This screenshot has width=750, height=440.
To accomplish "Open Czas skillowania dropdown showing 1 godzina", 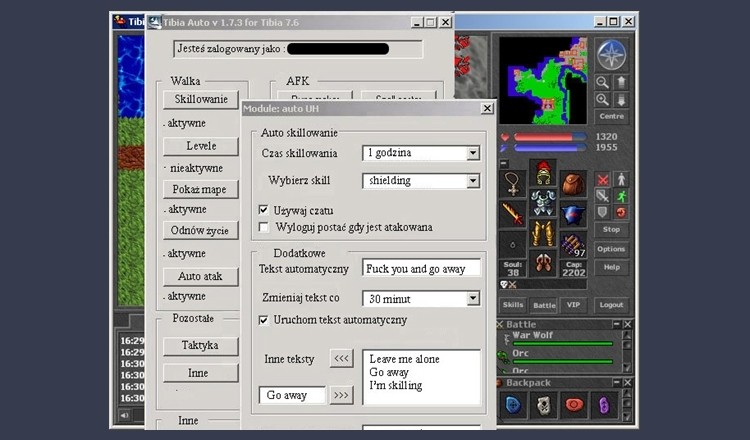I will click(473, 153).
